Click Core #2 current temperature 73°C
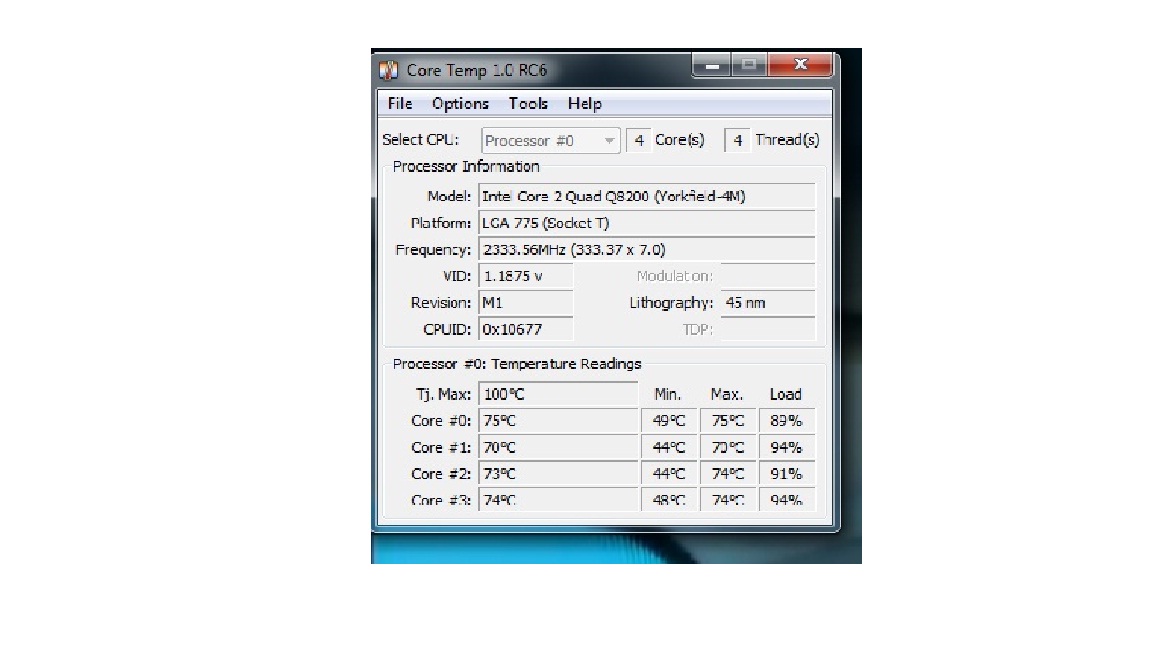This screenshot has width=1152, height=648. click(x=558, y=474)
